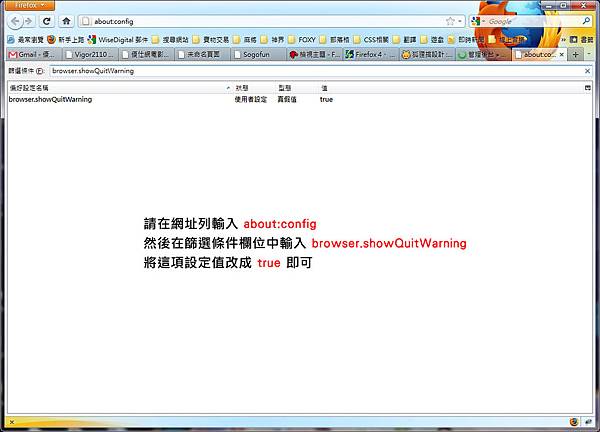Open the bookmark folder left of WiseDigital's neighbour, the first yellow folder
Screen dimensions: 600x432
pyautogui.click(x=170, y=39)
